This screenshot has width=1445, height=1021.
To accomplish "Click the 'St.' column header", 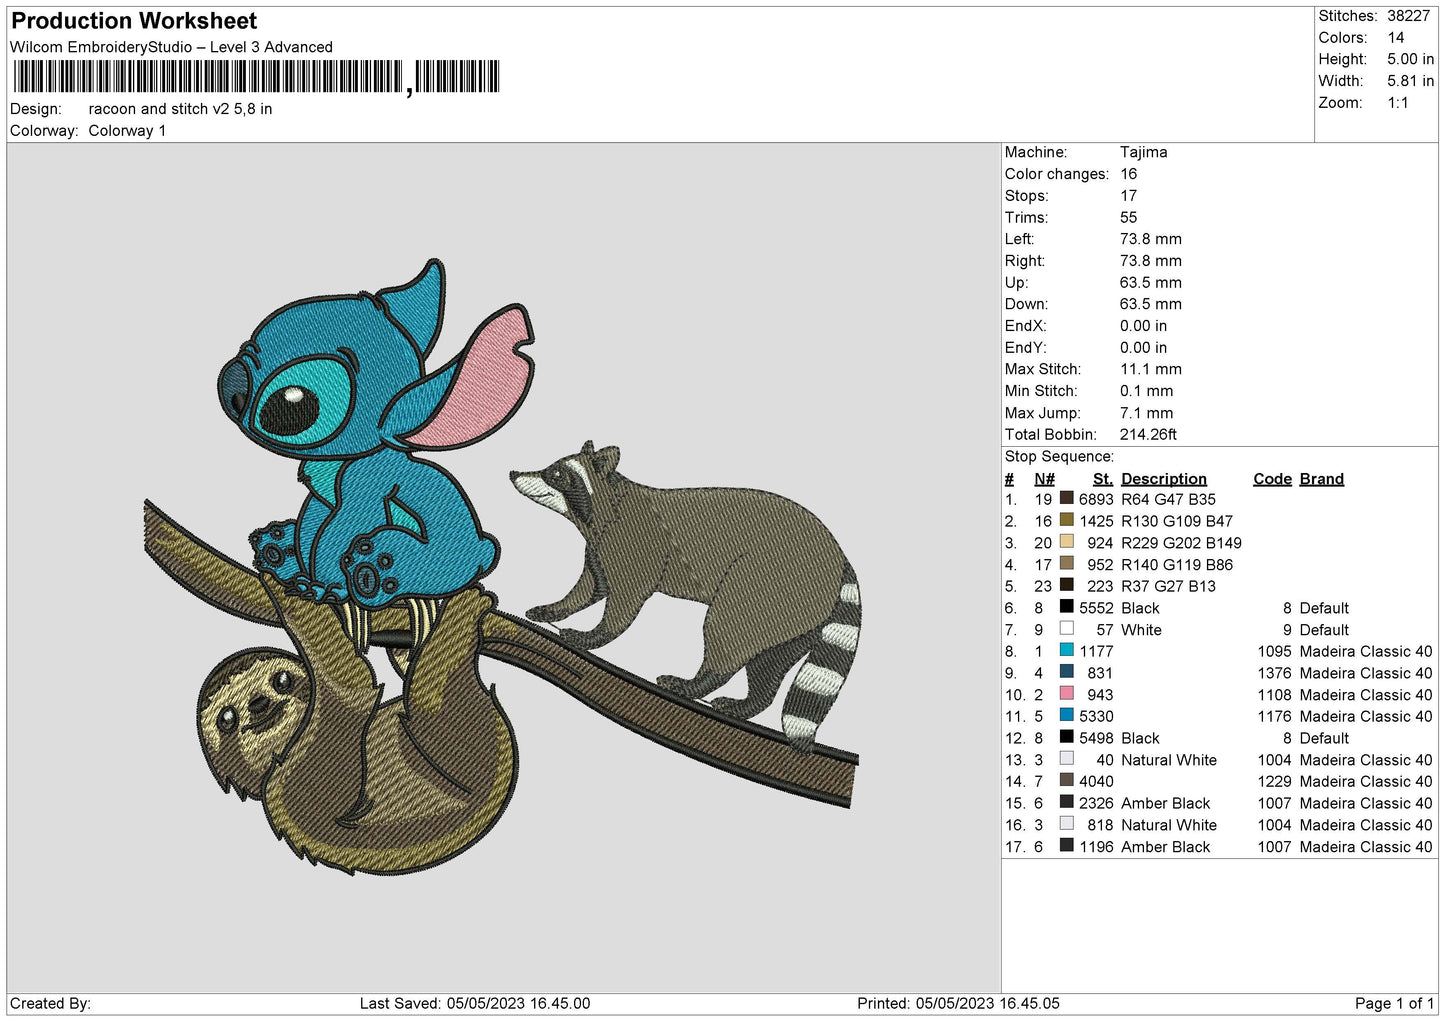I will pyautogui.click(x=1102, y=479).
